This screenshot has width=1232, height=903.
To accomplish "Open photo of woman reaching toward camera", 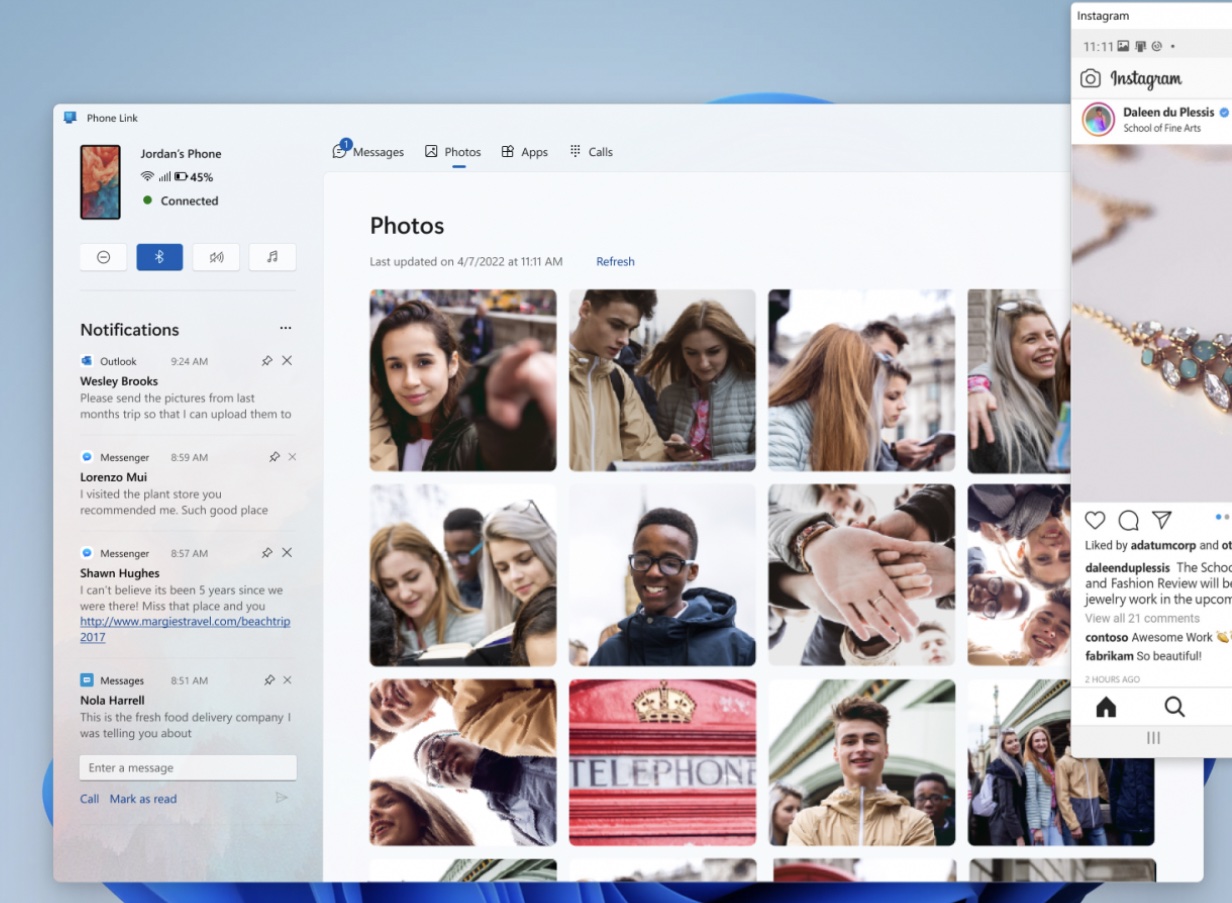I will 463,380.
